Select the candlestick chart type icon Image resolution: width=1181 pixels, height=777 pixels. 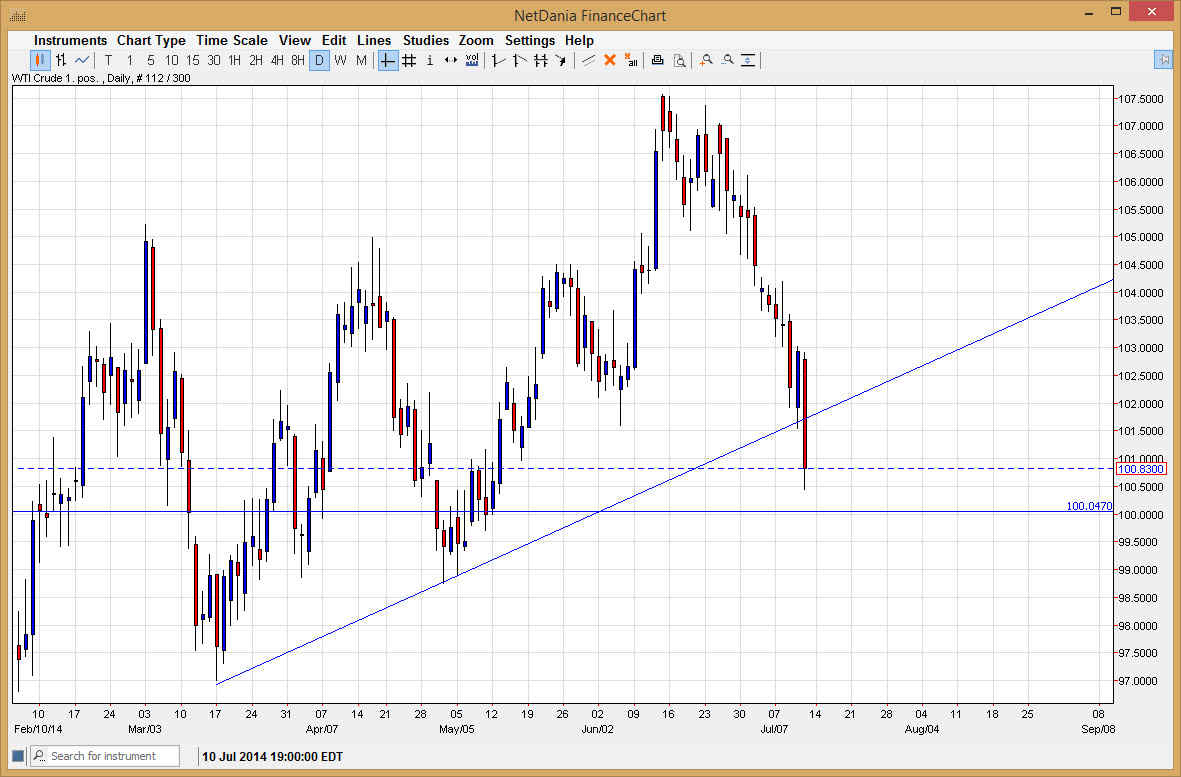[41, 60]
